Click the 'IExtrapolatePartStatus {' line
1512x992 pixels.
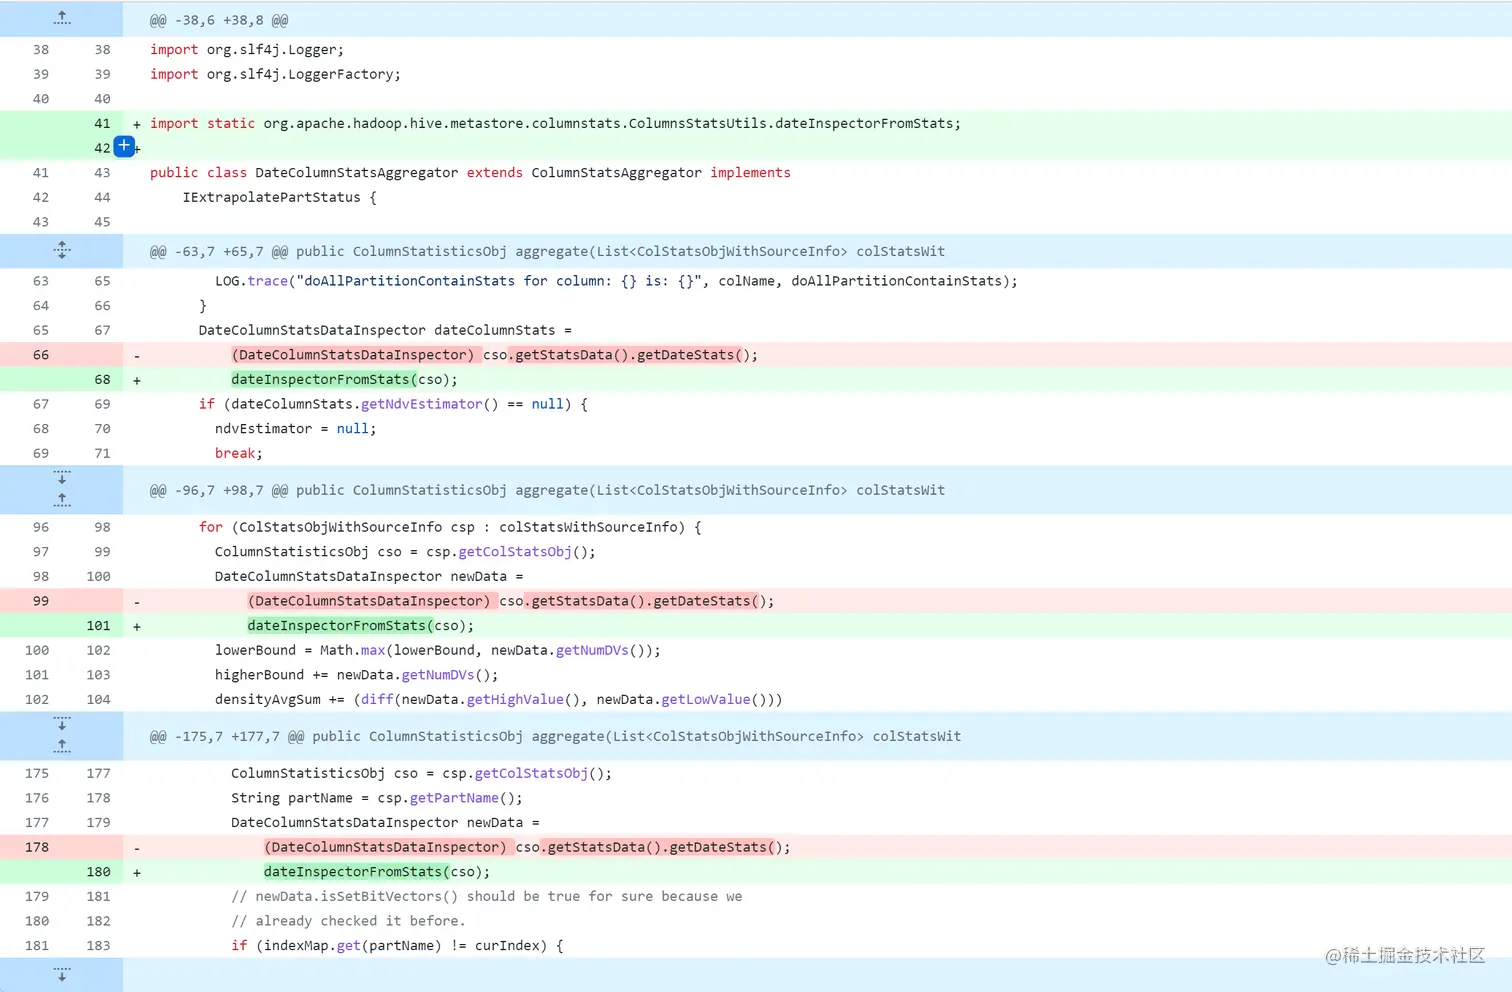279,197
